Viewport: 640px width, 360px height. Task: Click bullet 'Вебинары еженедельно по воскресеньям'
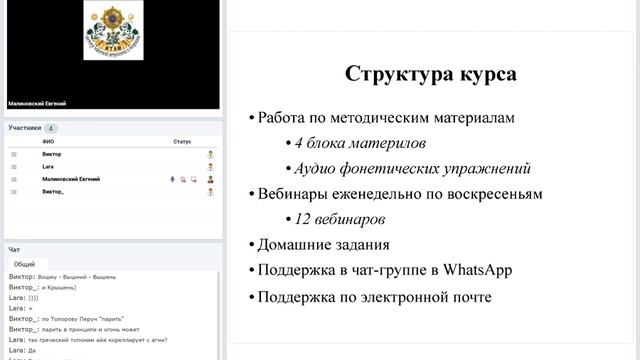pos(400,194)
